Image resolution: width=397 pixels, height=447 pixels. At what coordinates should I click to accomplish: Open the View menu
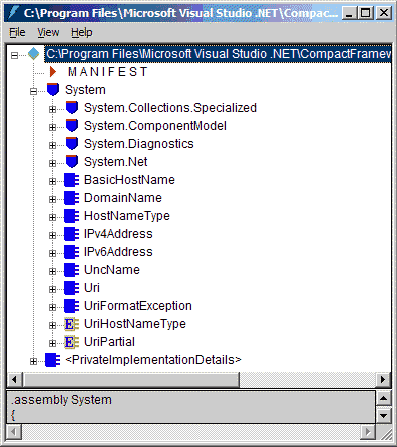pyautogui.click(x=48, y=32)
